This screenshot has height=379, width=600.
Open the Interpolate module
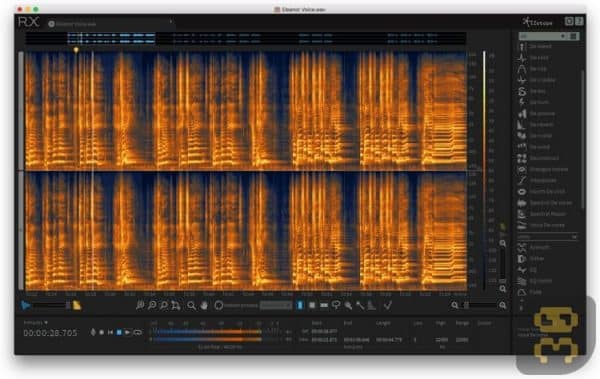click(537, 180)
